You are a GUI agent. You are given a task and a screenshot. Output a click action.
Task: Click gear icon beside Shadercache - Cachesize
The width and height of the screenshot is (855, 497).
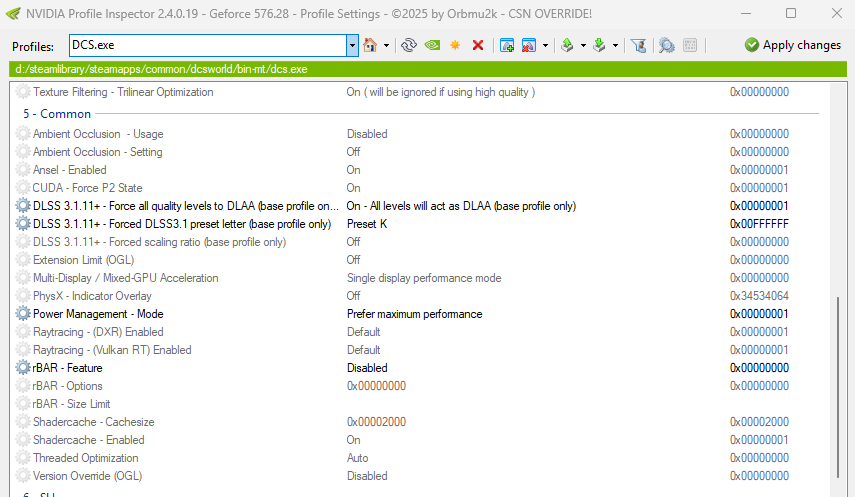tap(23, 422)
